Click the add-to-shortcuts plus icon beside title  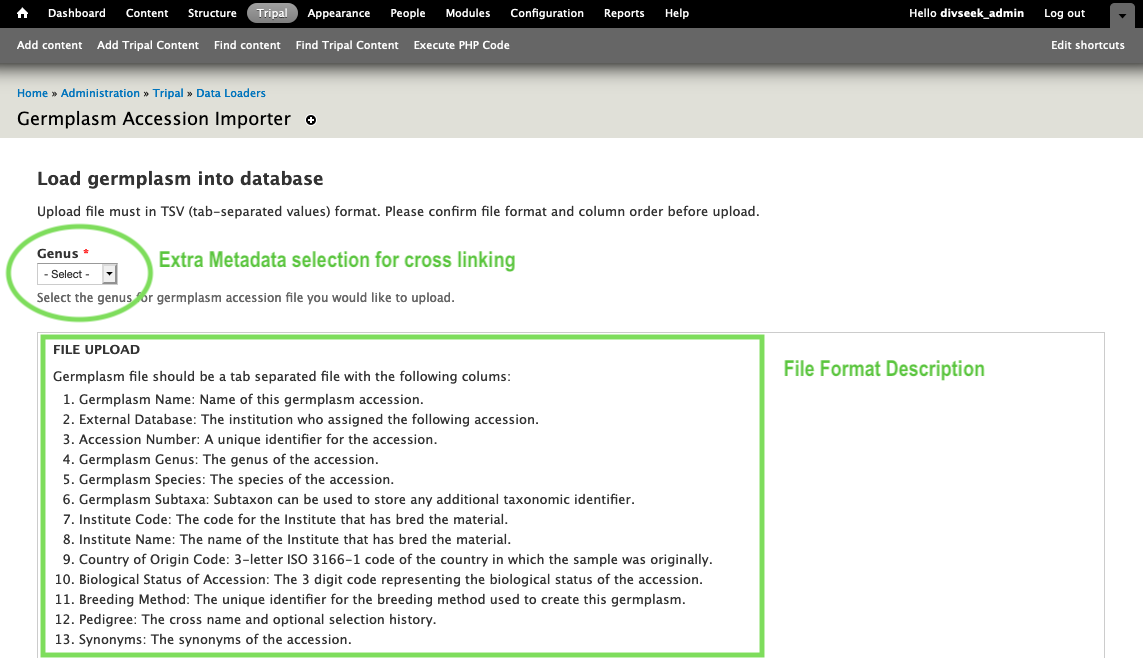point(311,120)
